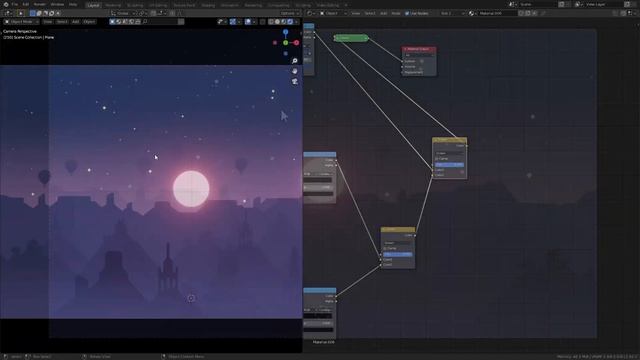The height and width of the screenshot is (360, 640).
Task: Open the viewport Select menu
Action: (x=62, y=22)
